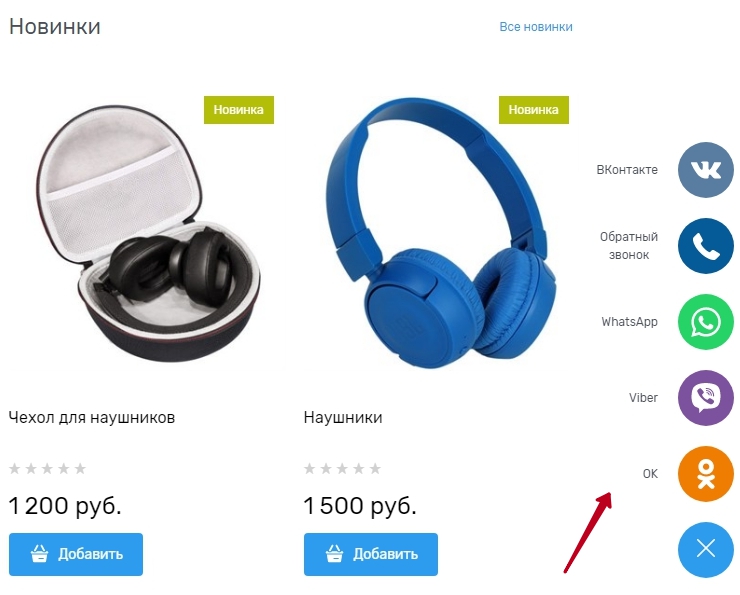This screenshot has height=595, width=740.
Task: Click the ВКонтакте text label
Action: [x=627, y=170]
